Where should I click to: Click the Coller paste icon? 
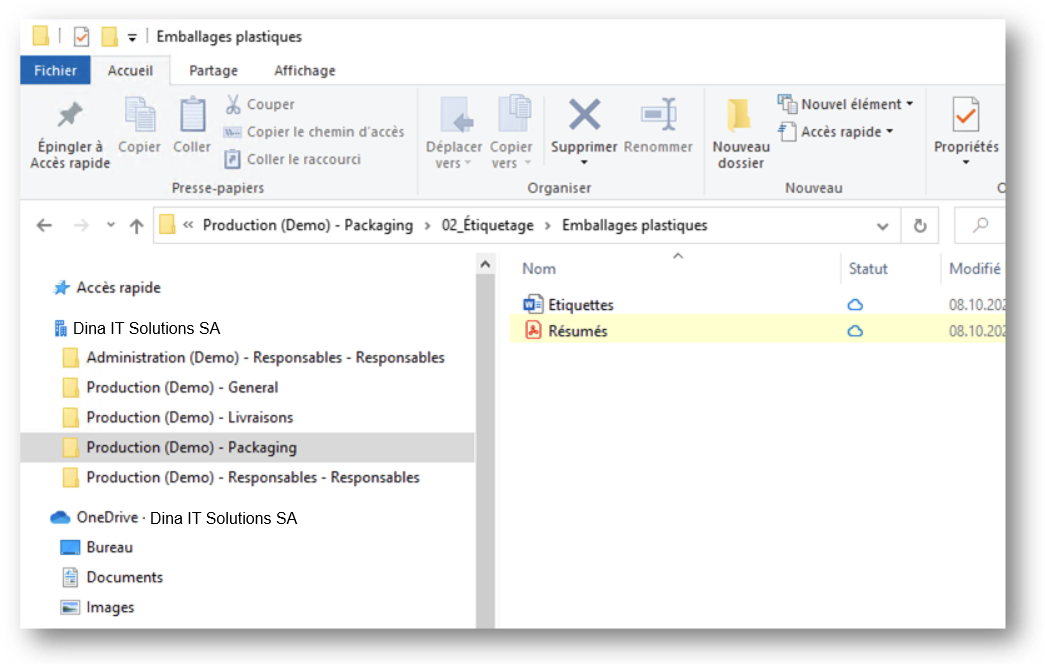tap(192, 115)
